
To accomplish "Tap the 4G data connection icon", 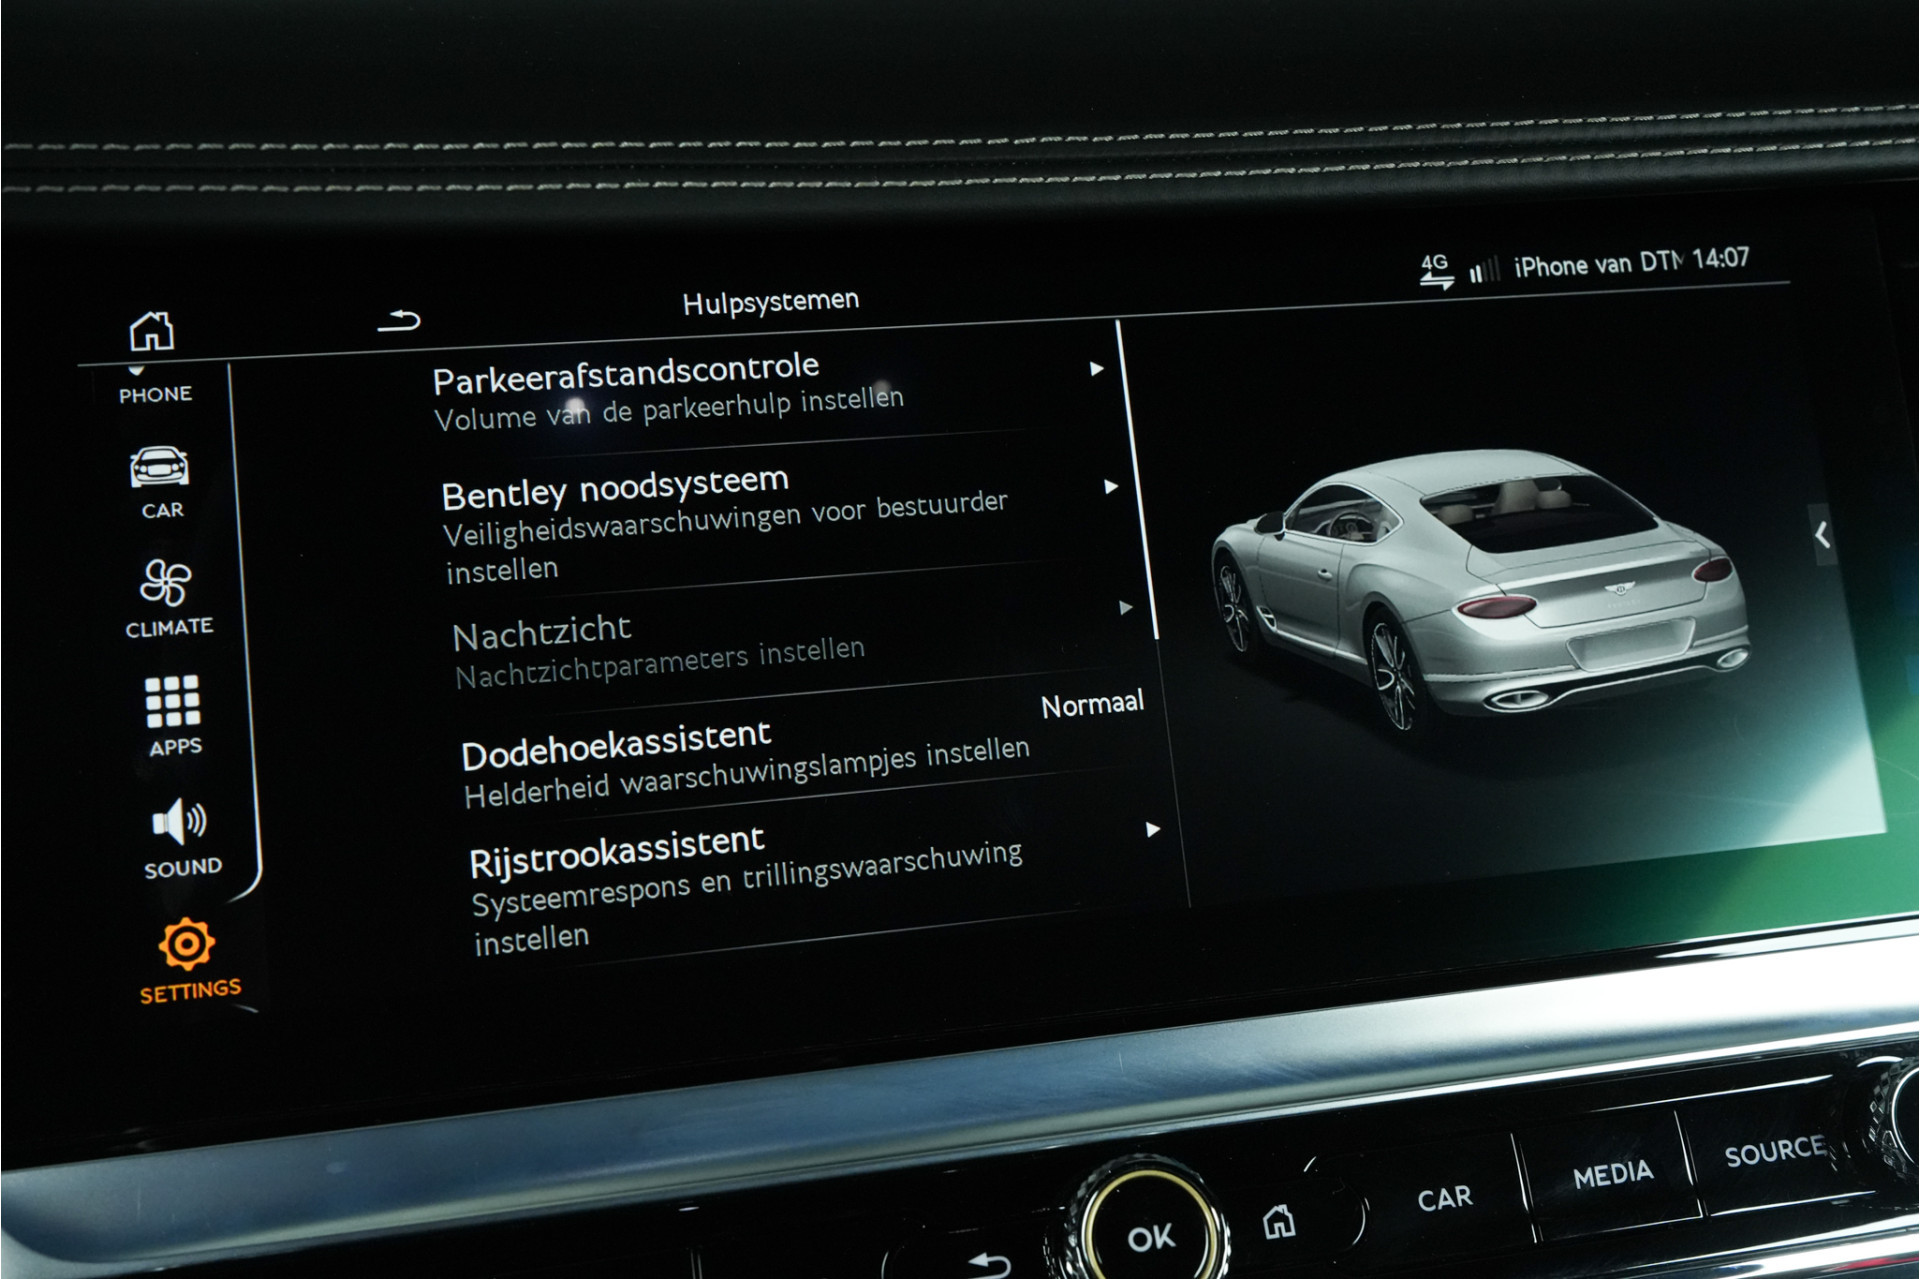I will [x=1436, y=270].
